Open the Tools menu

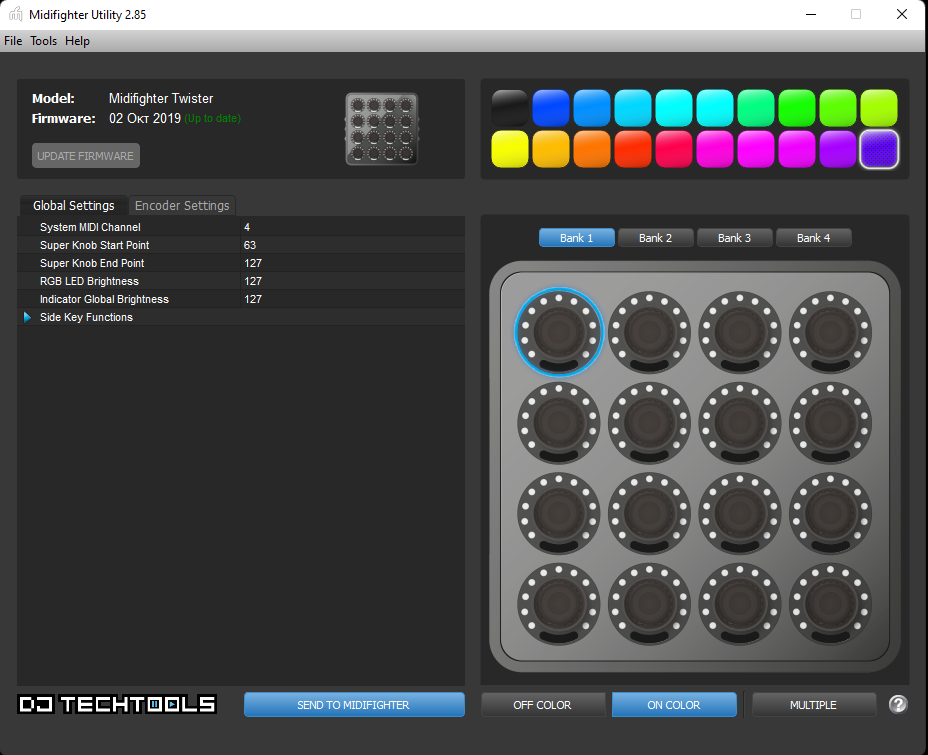pos(44,41)
